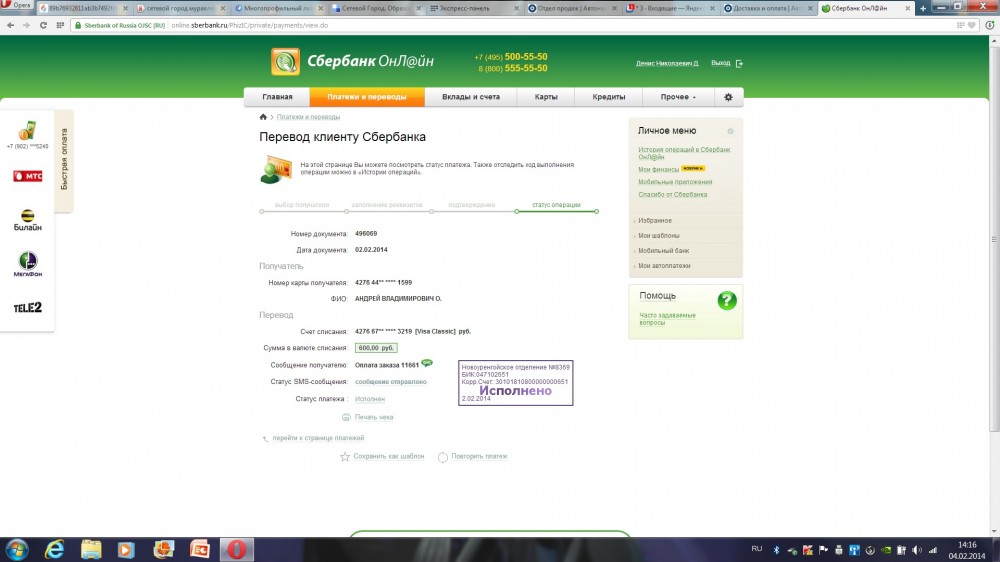
Task: Click the статус операции progress step
Action: pos(556,205)
